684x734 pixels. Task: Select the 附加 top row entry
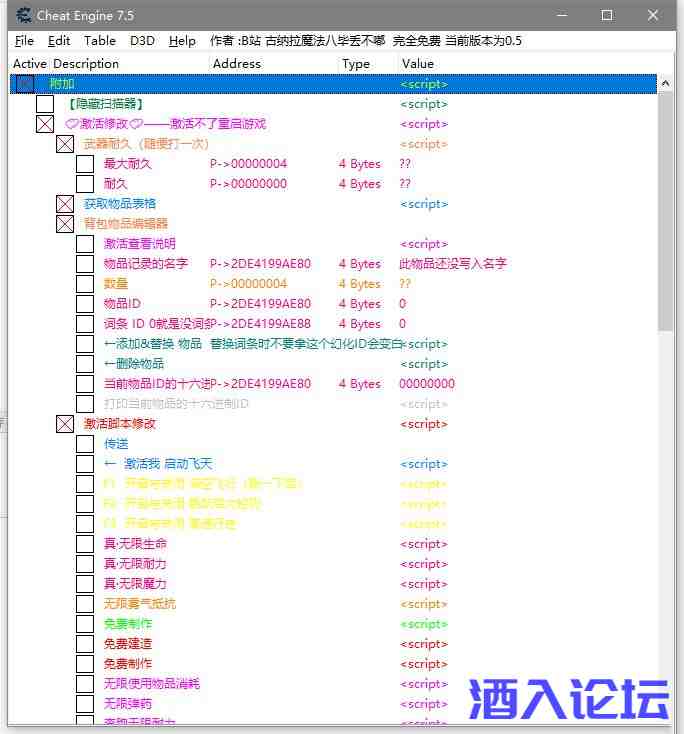point(62,84)
